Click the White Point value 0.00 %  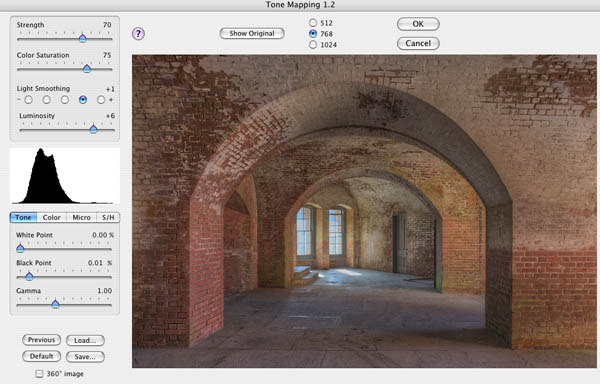coord(103,235)
